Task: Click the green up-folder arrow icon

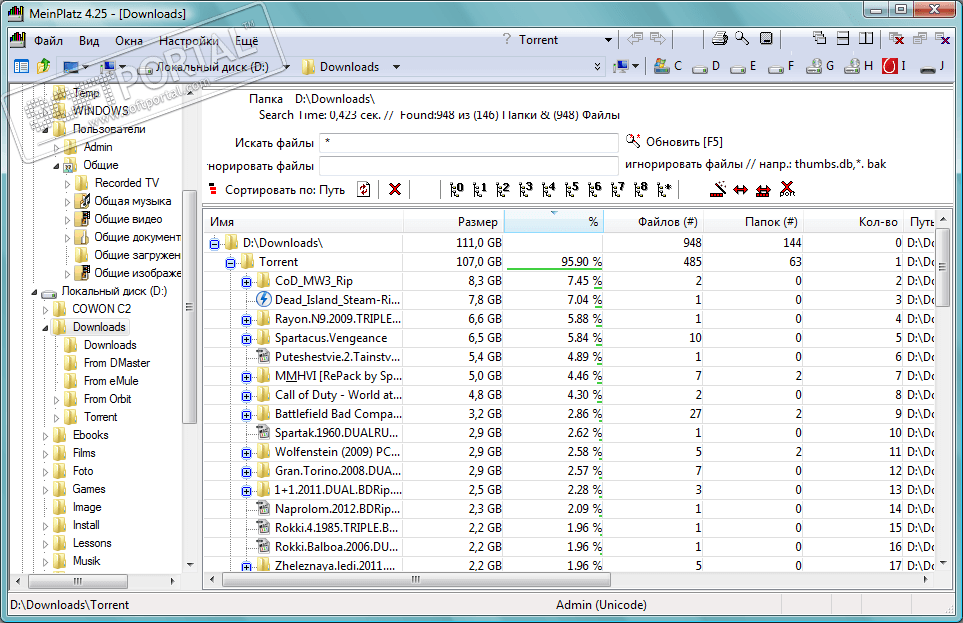Action: pos(44,67)
